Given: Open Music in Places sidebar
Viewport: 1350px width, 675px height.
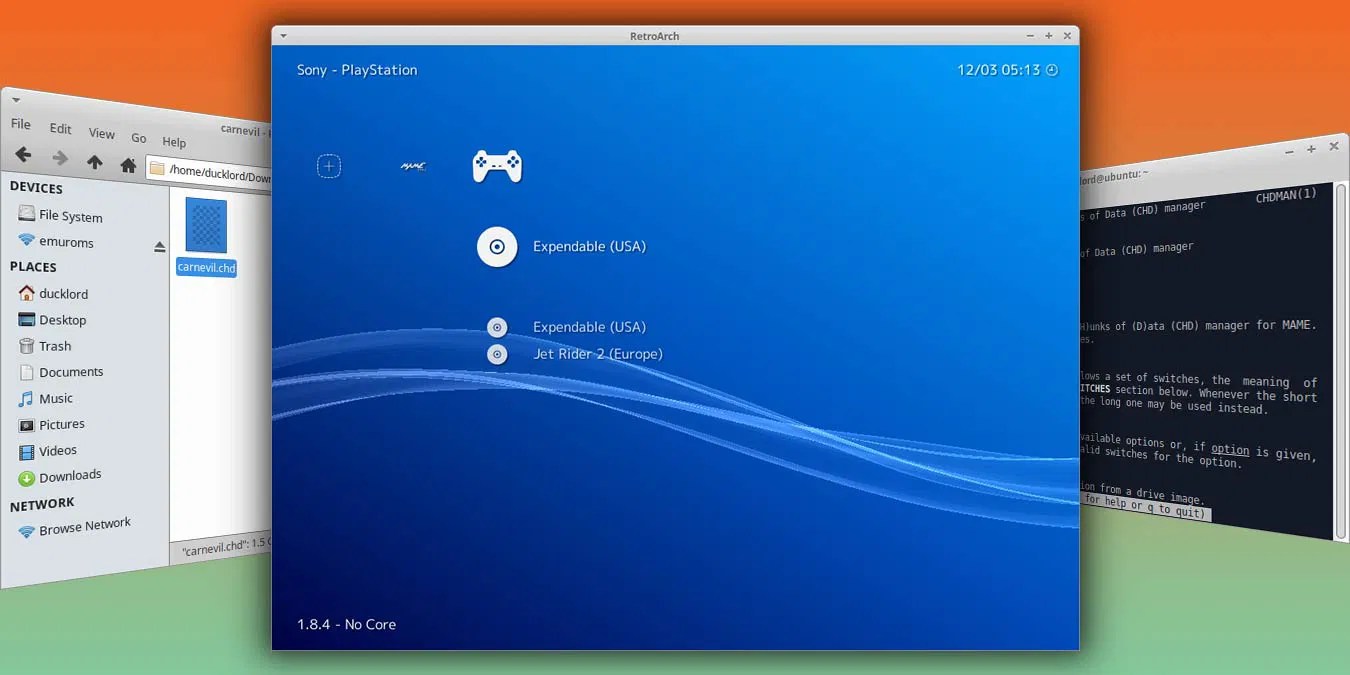Looking at the screenshot, I should [x=46, y=398].
